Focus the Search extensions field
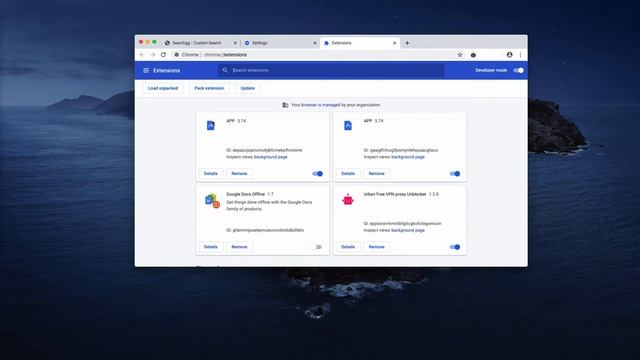 (x=331, y=70)
